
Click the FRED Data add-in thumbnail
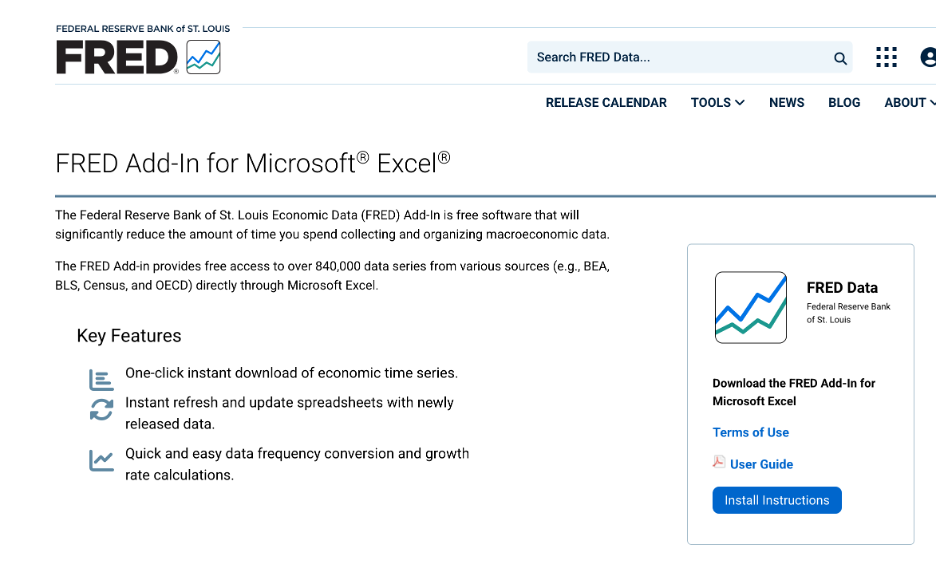click(751, 307)
